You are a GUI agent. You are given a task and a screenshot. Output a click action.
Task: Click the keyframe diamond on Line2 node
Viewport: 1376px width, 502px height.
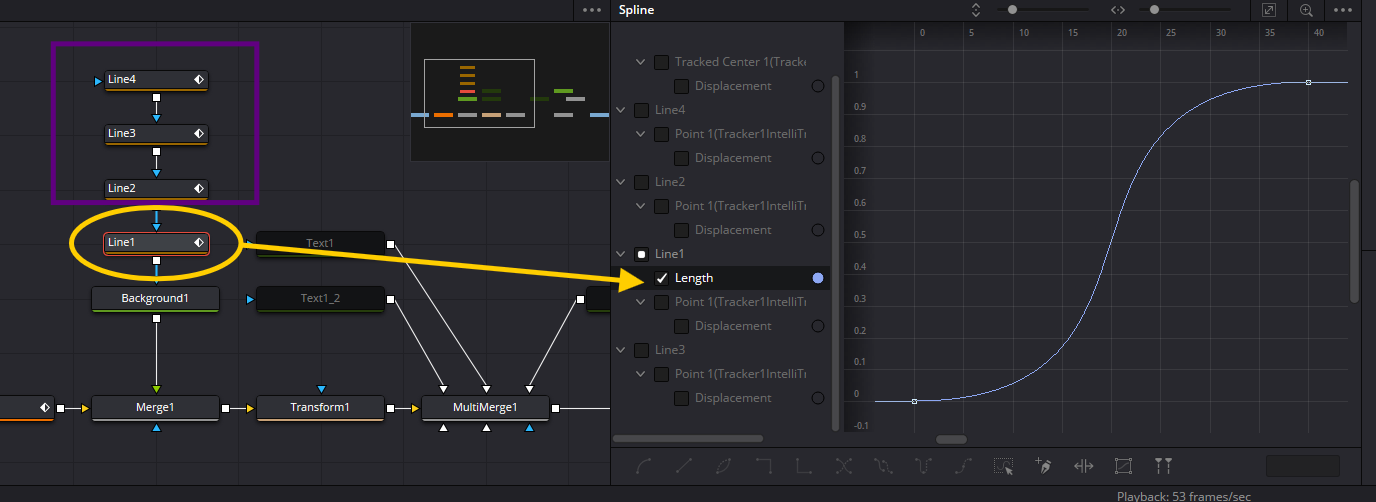click(x=199, y=188)
